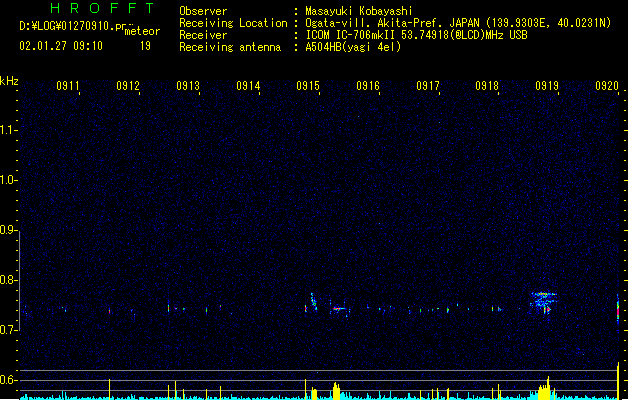This screenshot has width=629, height=400.
Task: Click the meteor count value 19
Action: [x=145, y=46]
